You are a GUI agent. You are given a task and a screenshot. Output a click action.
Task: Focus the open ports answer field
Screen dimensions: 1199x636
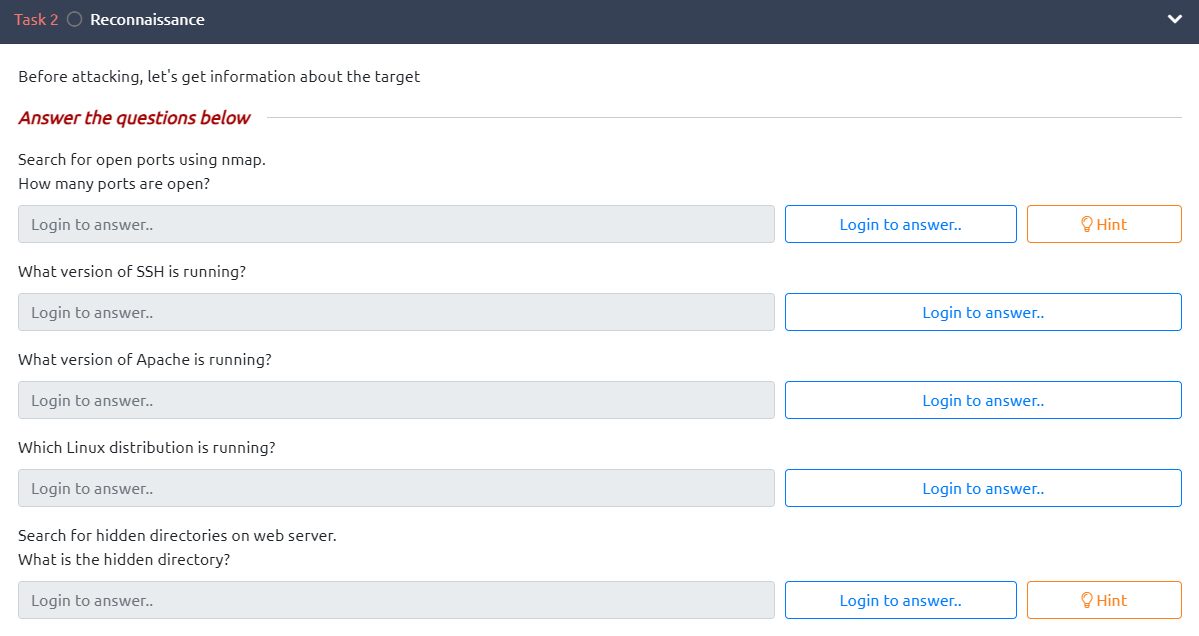tap(396, 224)
